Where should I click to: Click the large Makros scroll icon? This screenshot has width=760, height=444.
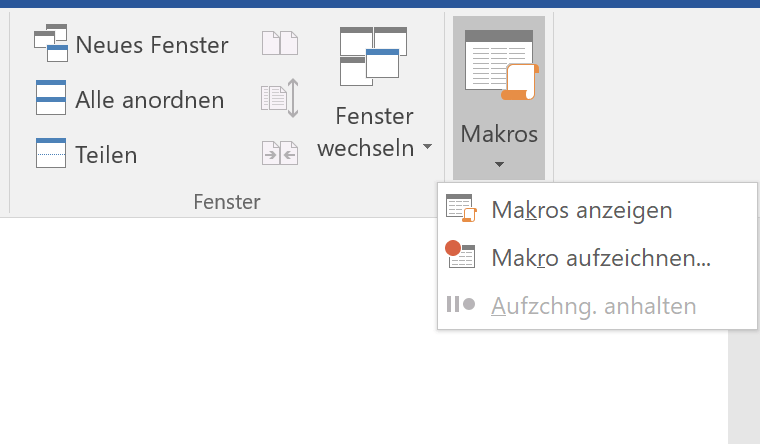click(x=500, y=65)
